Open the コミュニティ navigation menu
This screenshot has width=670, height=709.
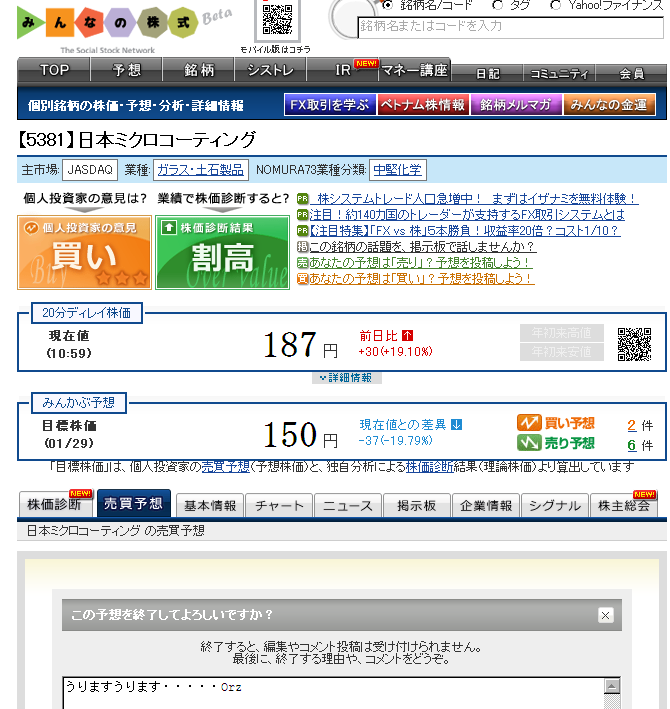(x=559, y=73)
